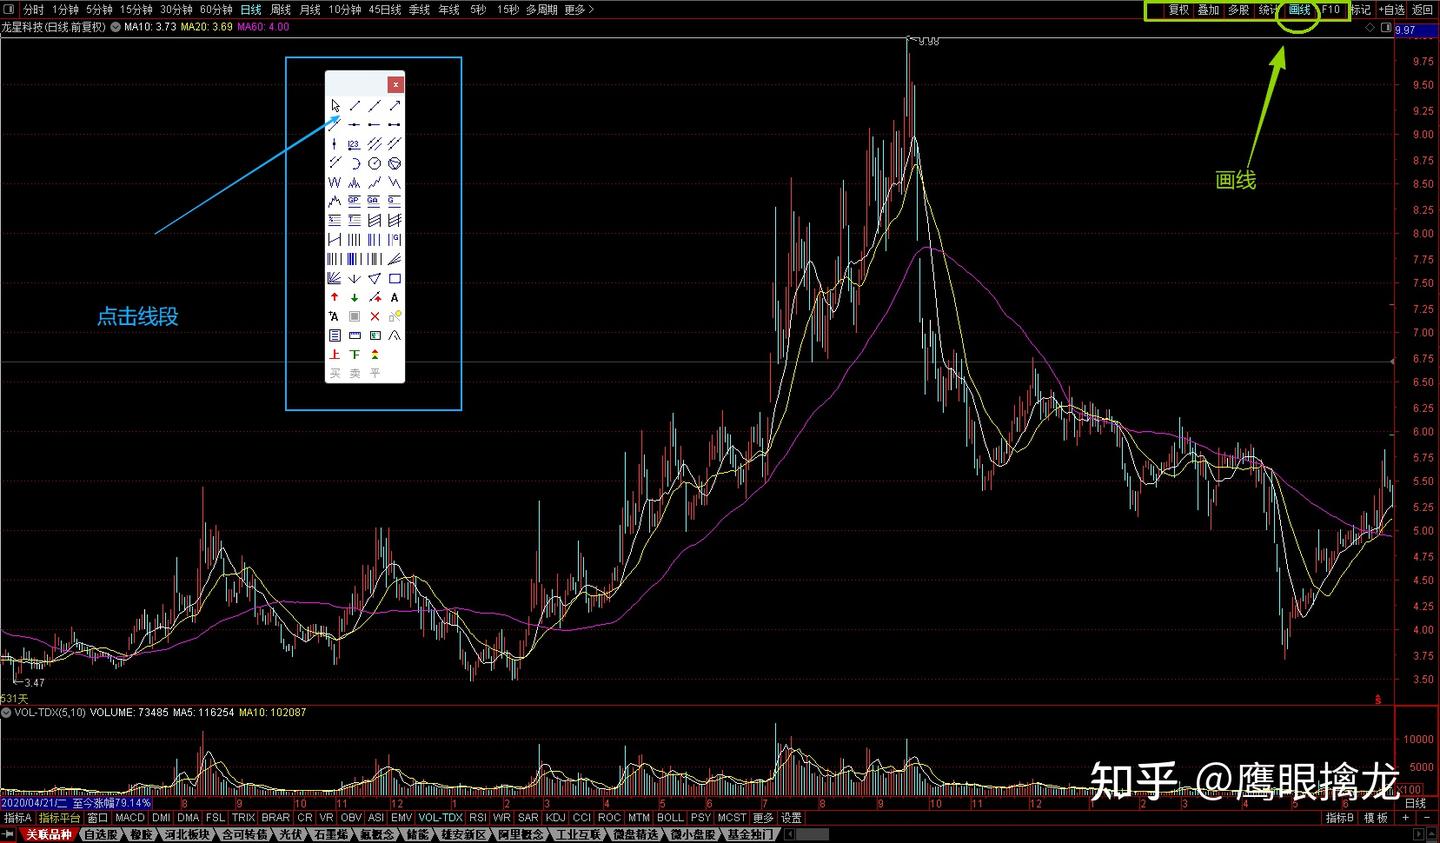Switch the sub-chart indicator to MACD

point(130,818)
